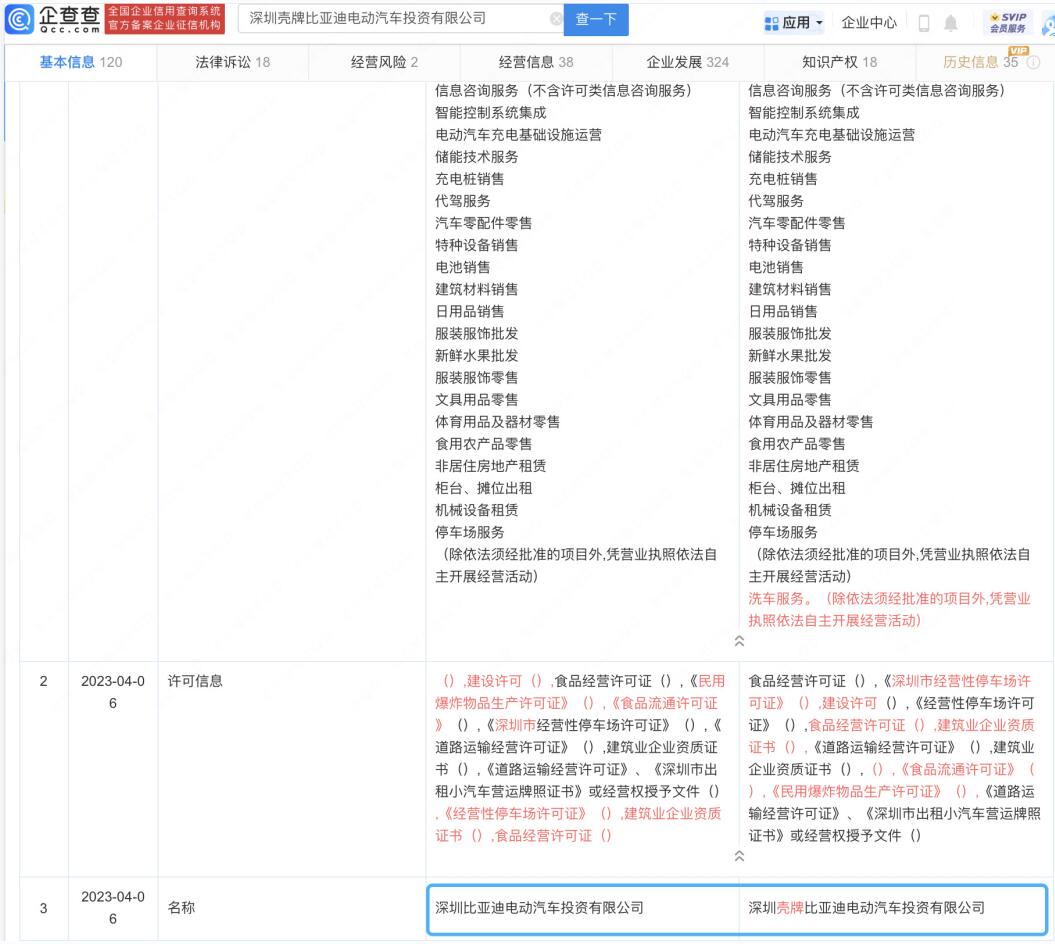Expand the 应用 dropdown arrow
The image size is (1055, 944).
(x=819, y=23)
